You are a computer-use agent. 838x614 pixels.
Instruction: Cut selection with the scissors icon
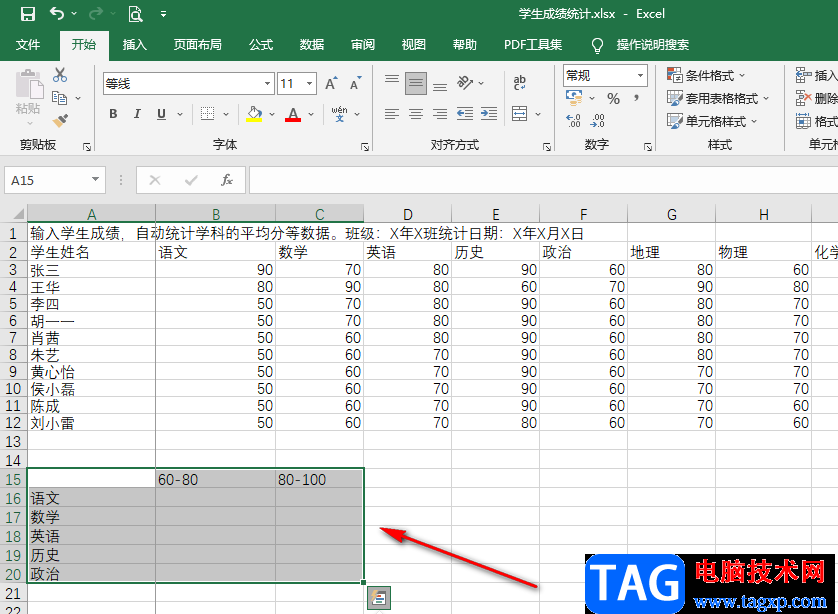pos(60,75)
